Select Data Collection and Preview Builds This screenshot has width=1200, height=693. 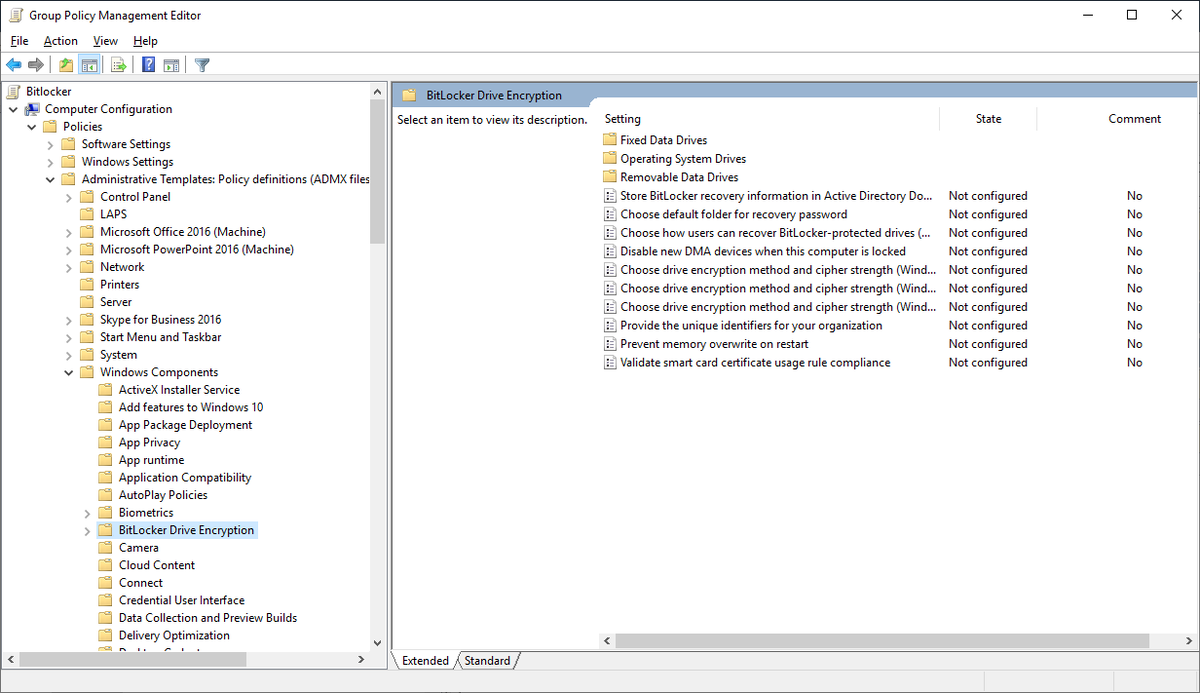[208, 618]
